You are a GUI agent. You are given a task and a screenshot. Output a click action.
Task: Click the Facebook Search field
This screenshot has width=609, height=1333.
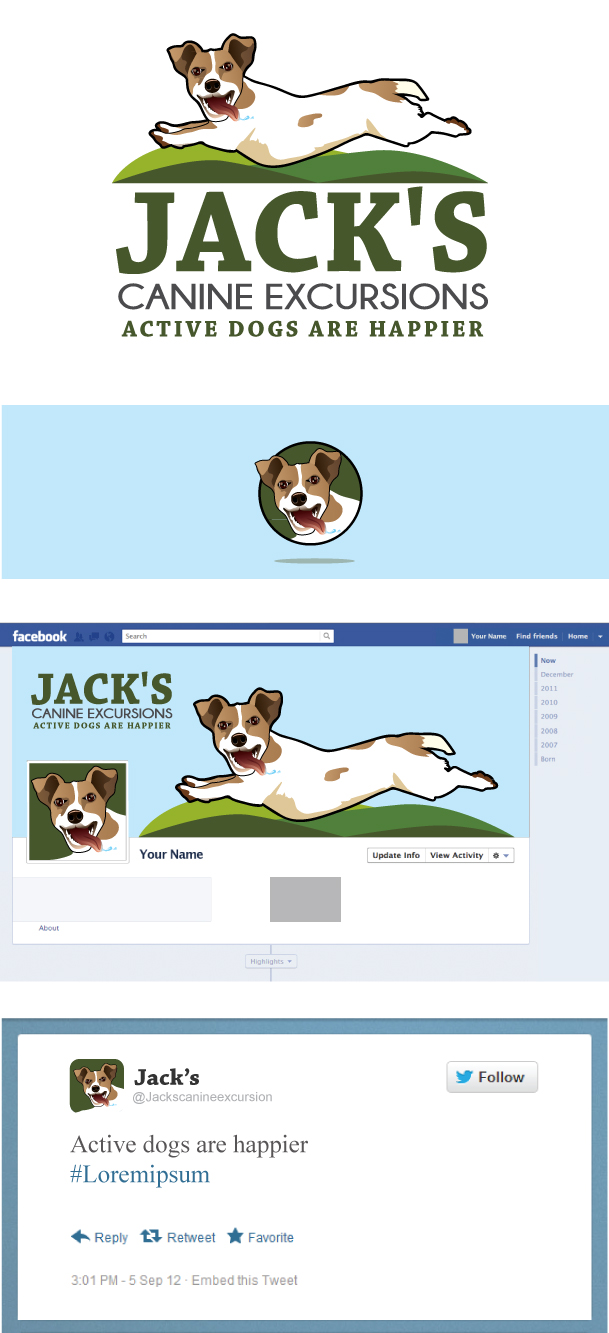pos(228,636)
